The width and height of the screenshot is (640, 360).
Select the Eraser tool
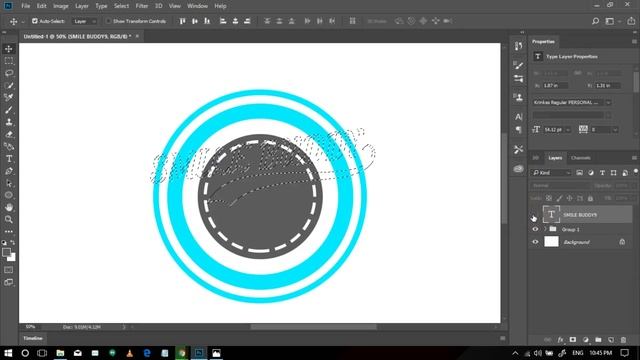tap(9, 134)
